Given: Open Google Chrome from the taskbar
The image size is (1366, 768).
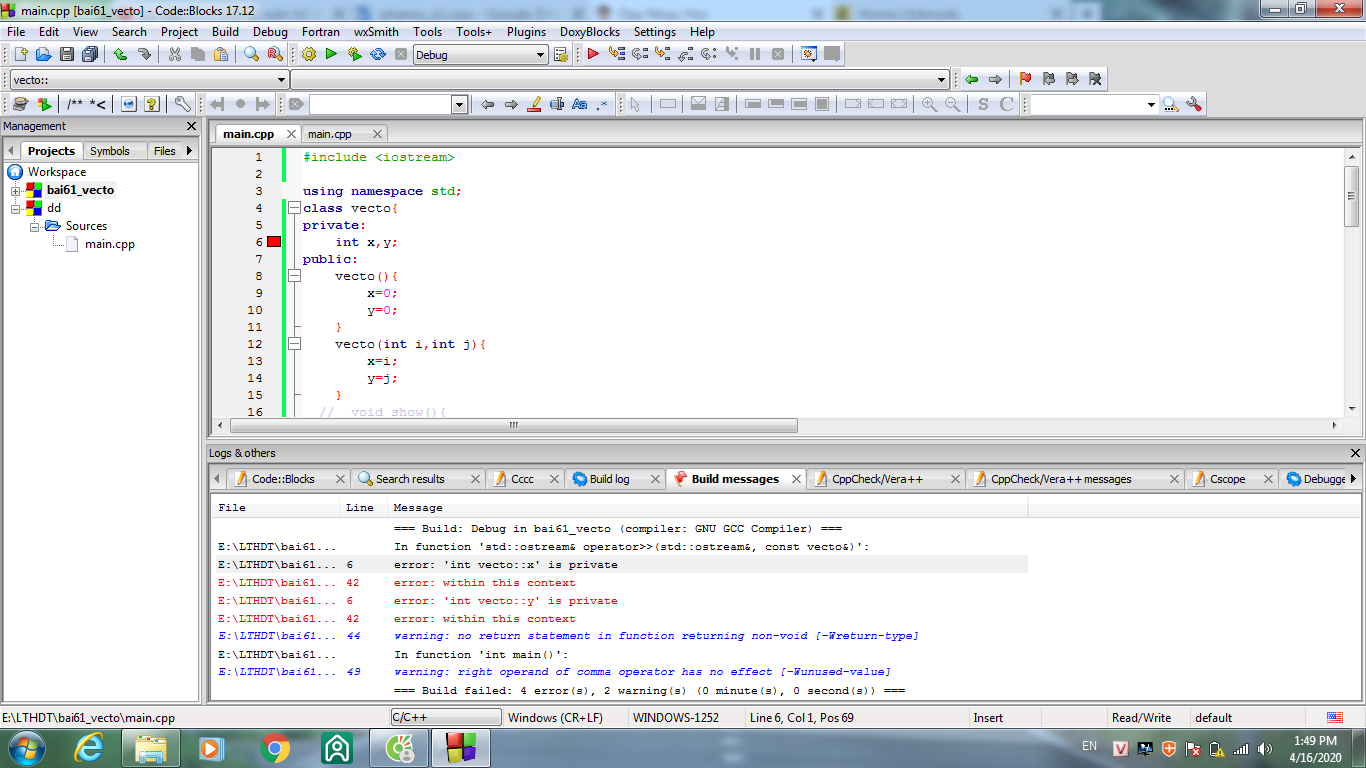Looking at the screenshot, I should tap(275, 747).
